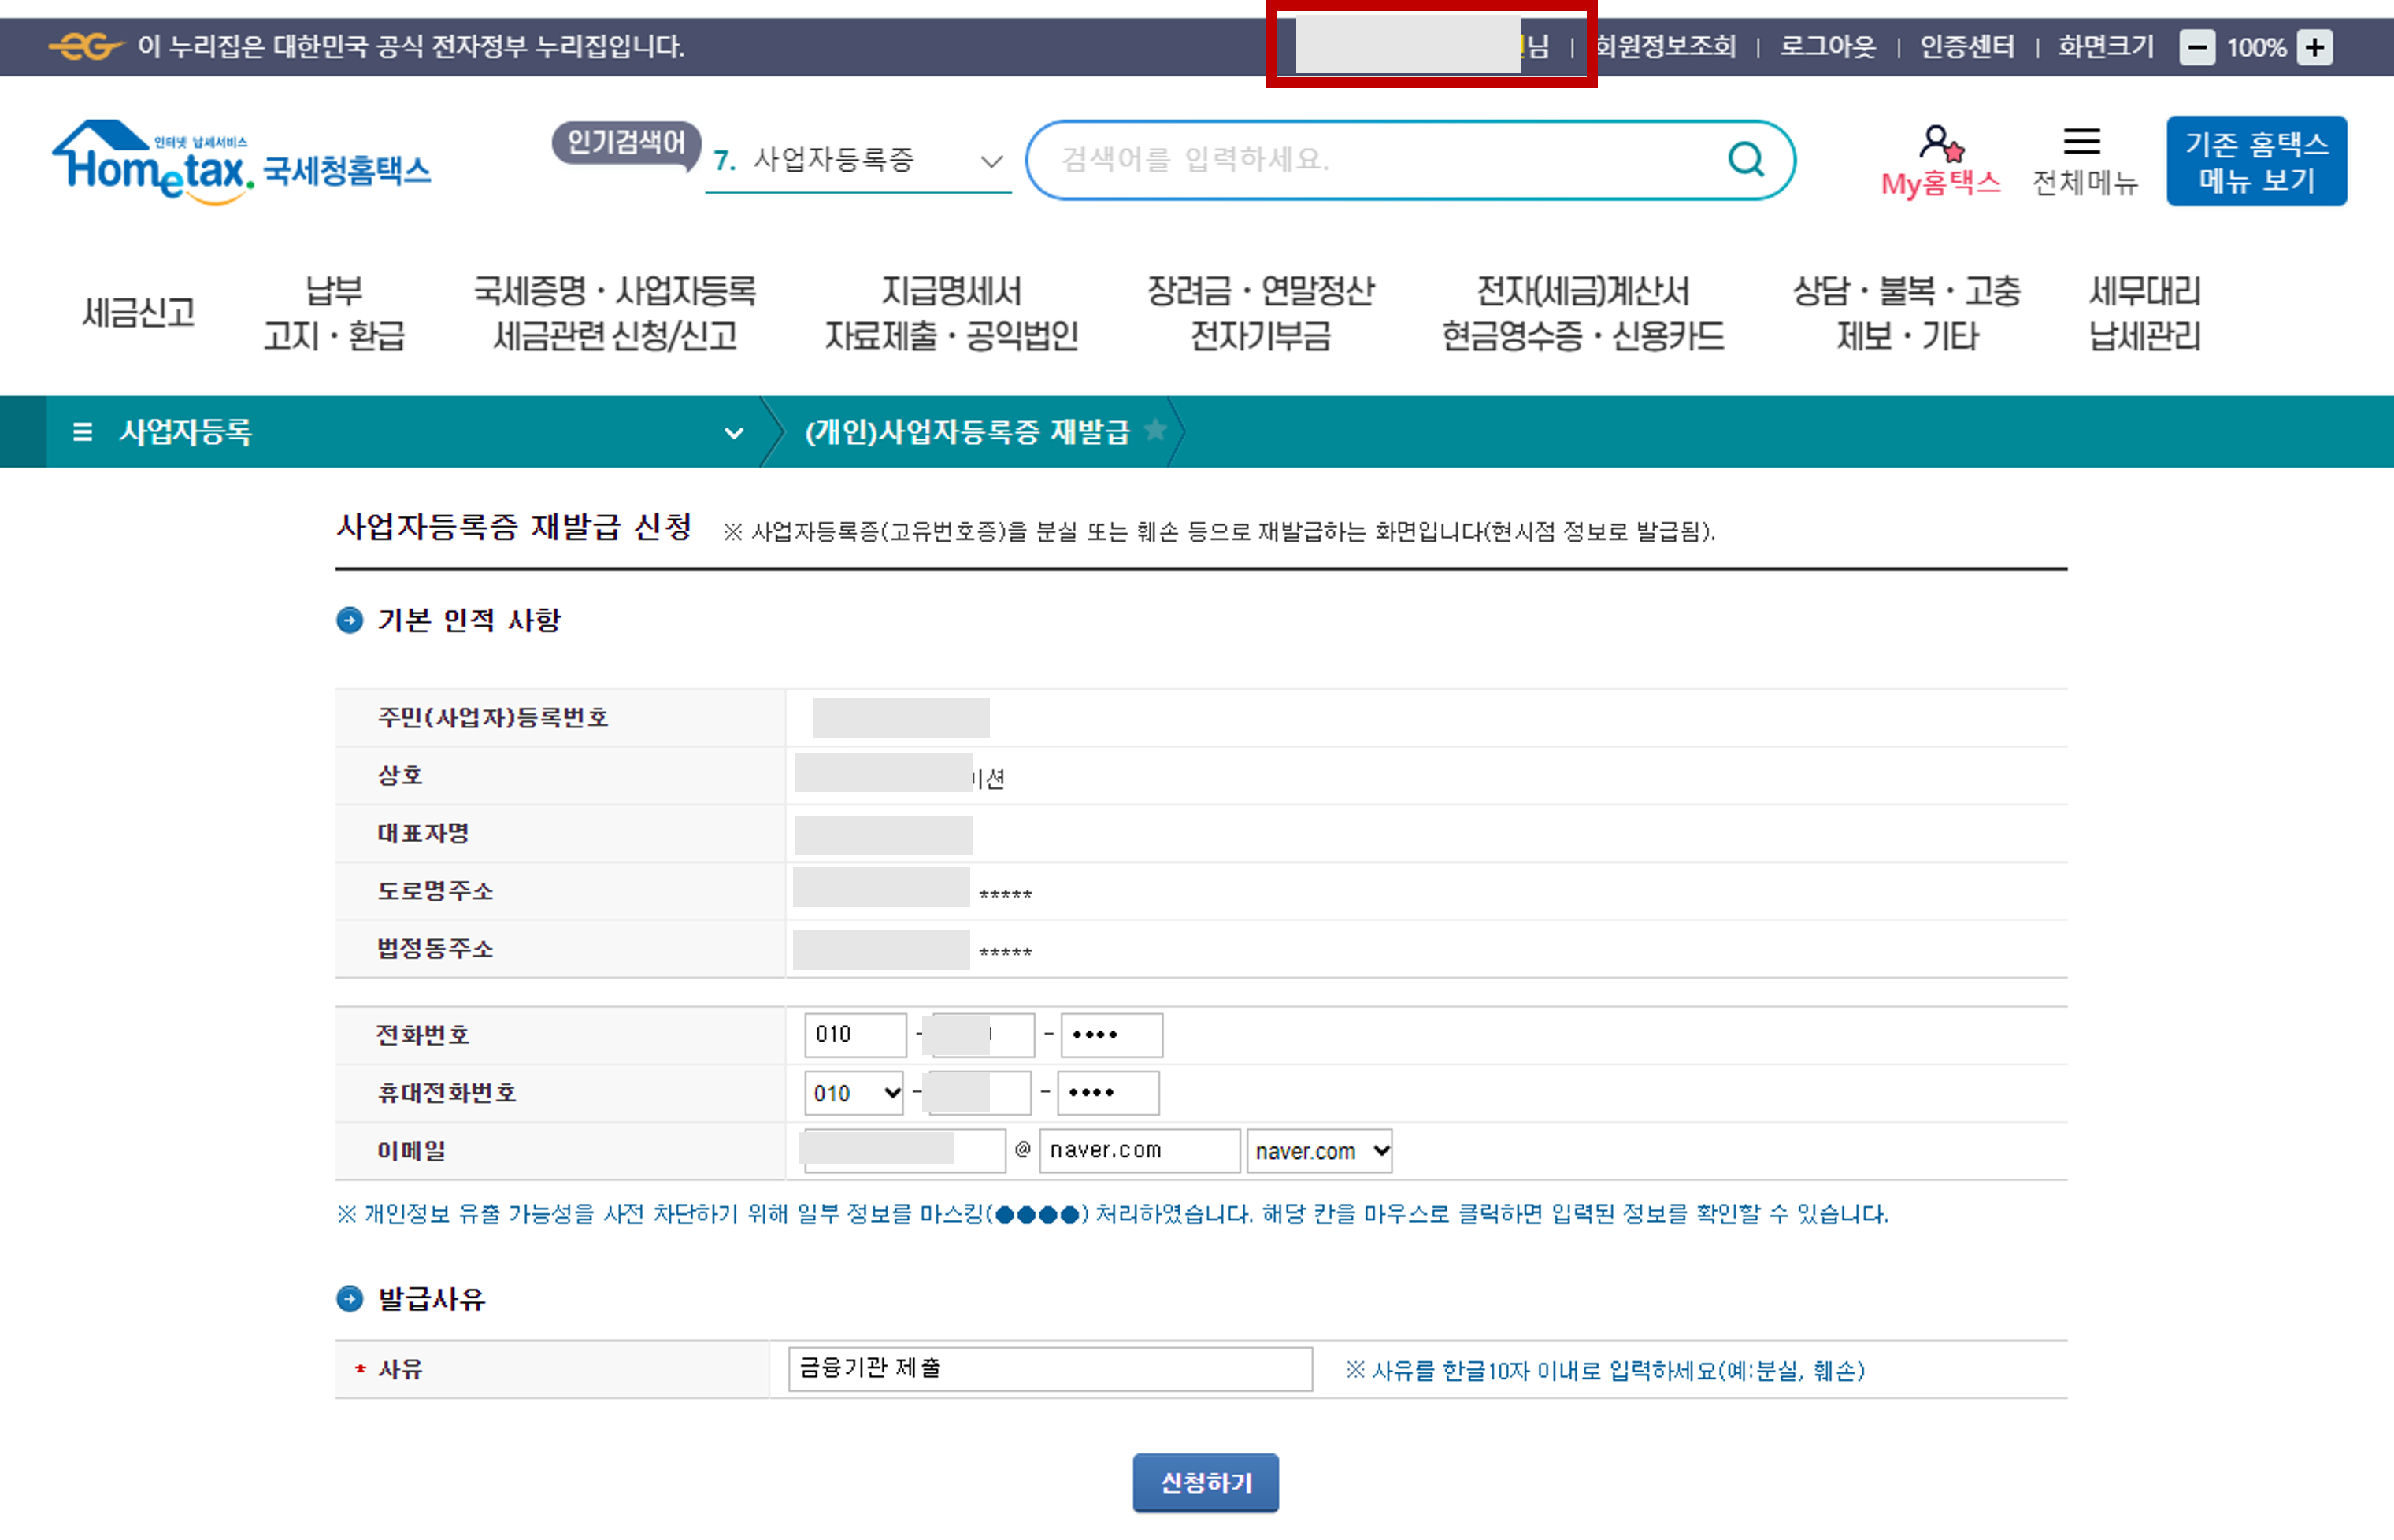Open 세무대리 납세관리 menu
Viewport: 2394px width, 1540px height.
coord(2144,313)
